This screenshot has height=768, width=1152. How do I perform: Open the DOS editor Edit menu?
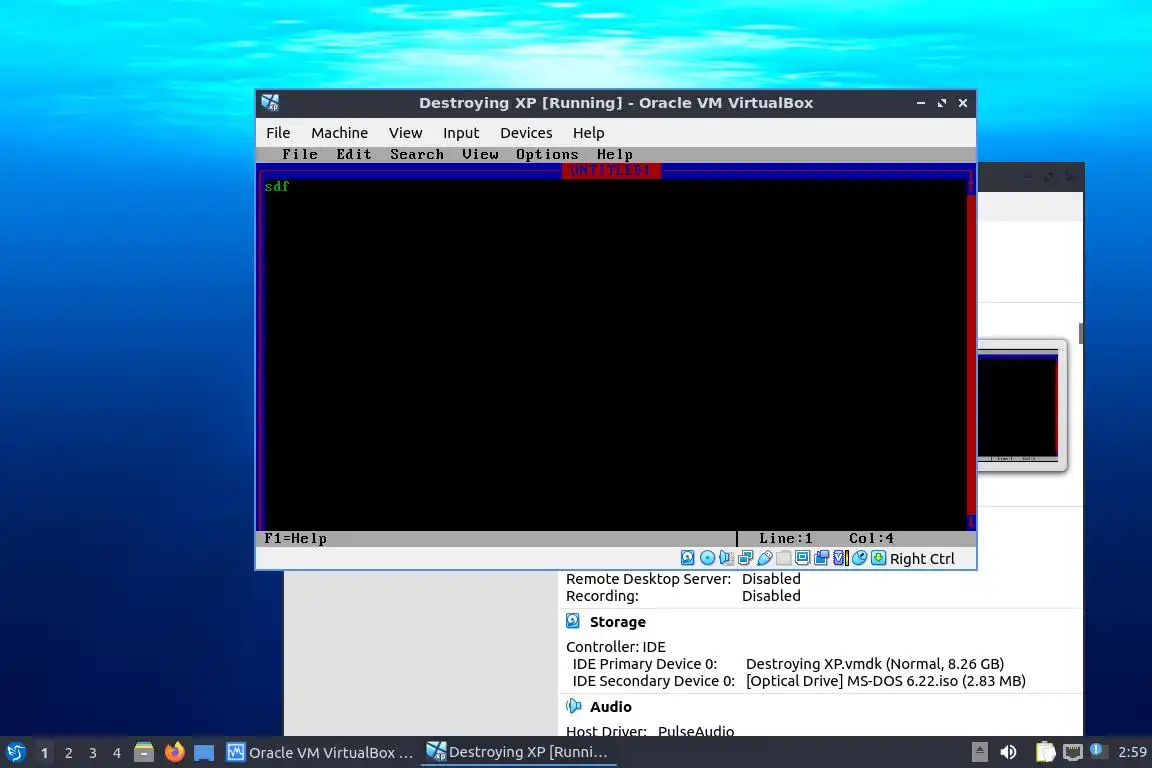click(354, 154)
